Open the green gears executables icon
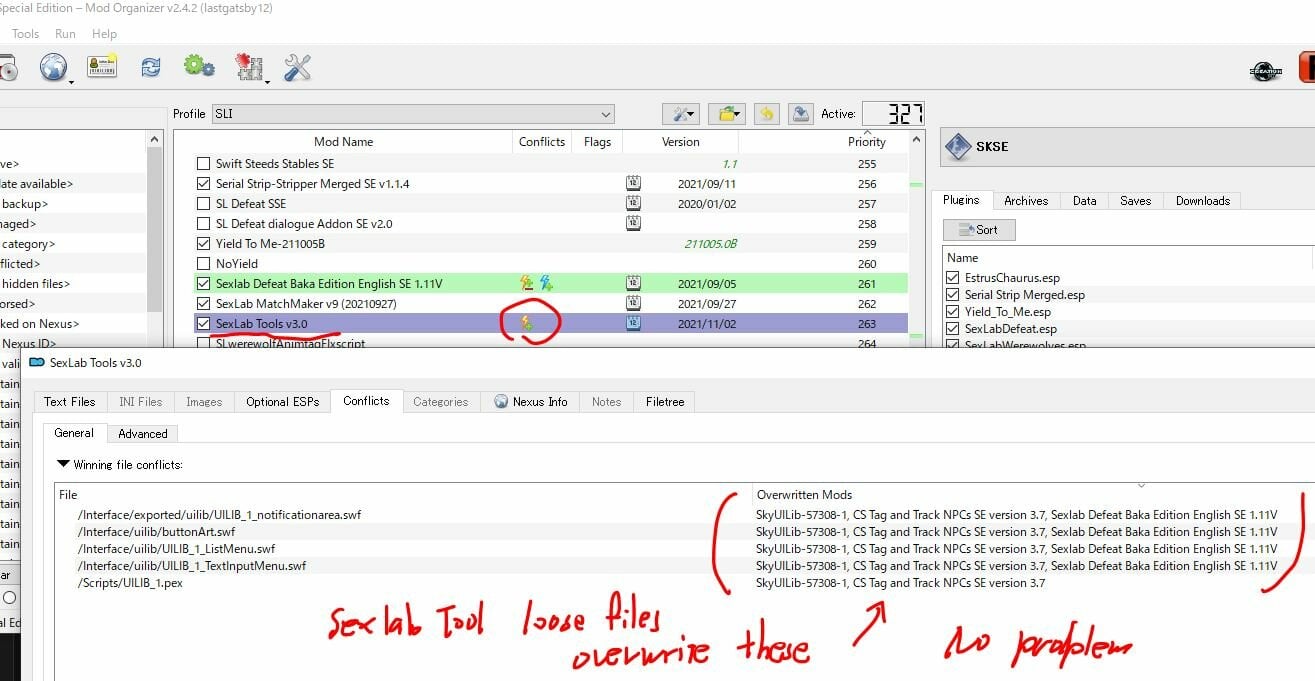 click(x=199, y=67)
